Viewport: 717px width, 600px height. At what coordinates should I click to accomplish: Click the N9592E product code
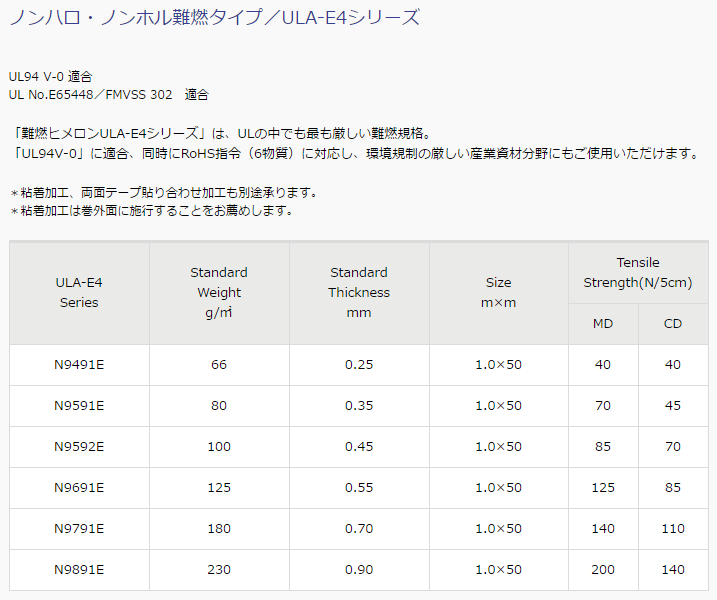click(79, 447)
